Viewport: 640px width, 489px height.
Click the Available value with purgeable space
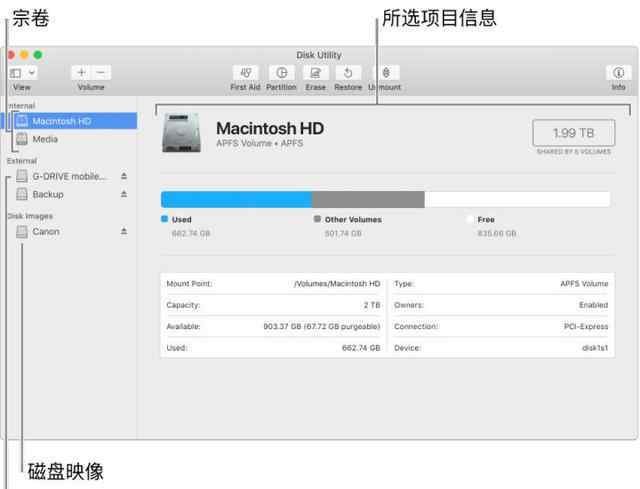[322, 327]
